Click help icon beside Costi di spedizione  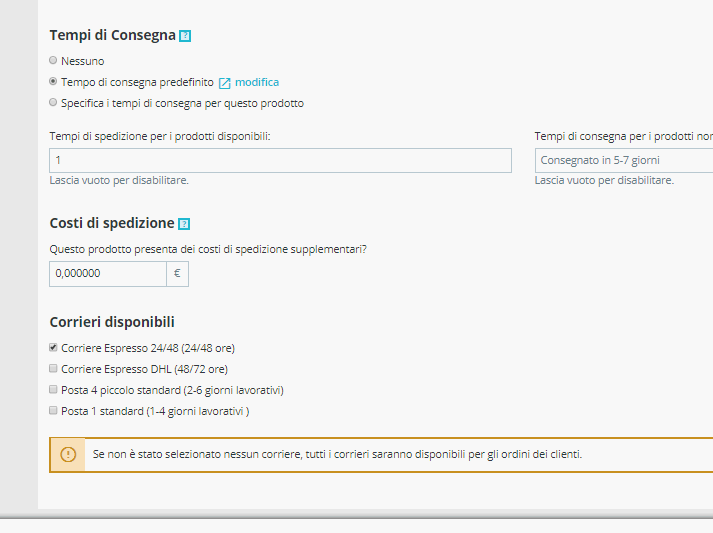(x=183, y=224)
